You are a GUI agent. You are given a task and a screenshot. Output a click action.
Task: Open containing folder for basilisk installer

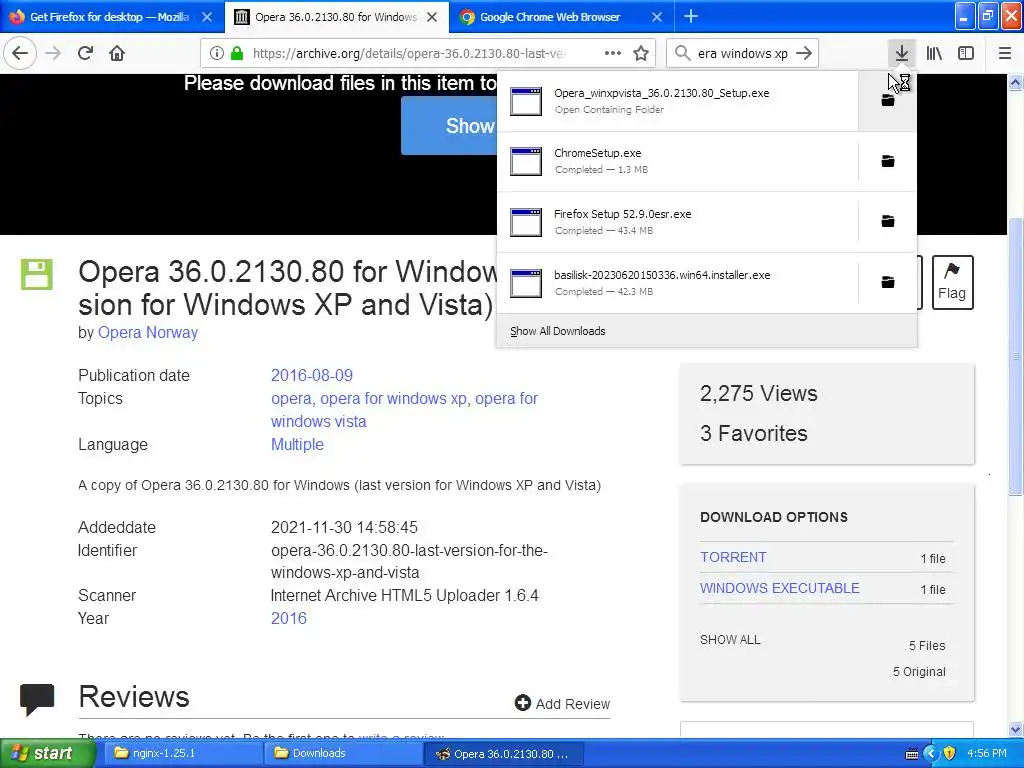point(888,283)
